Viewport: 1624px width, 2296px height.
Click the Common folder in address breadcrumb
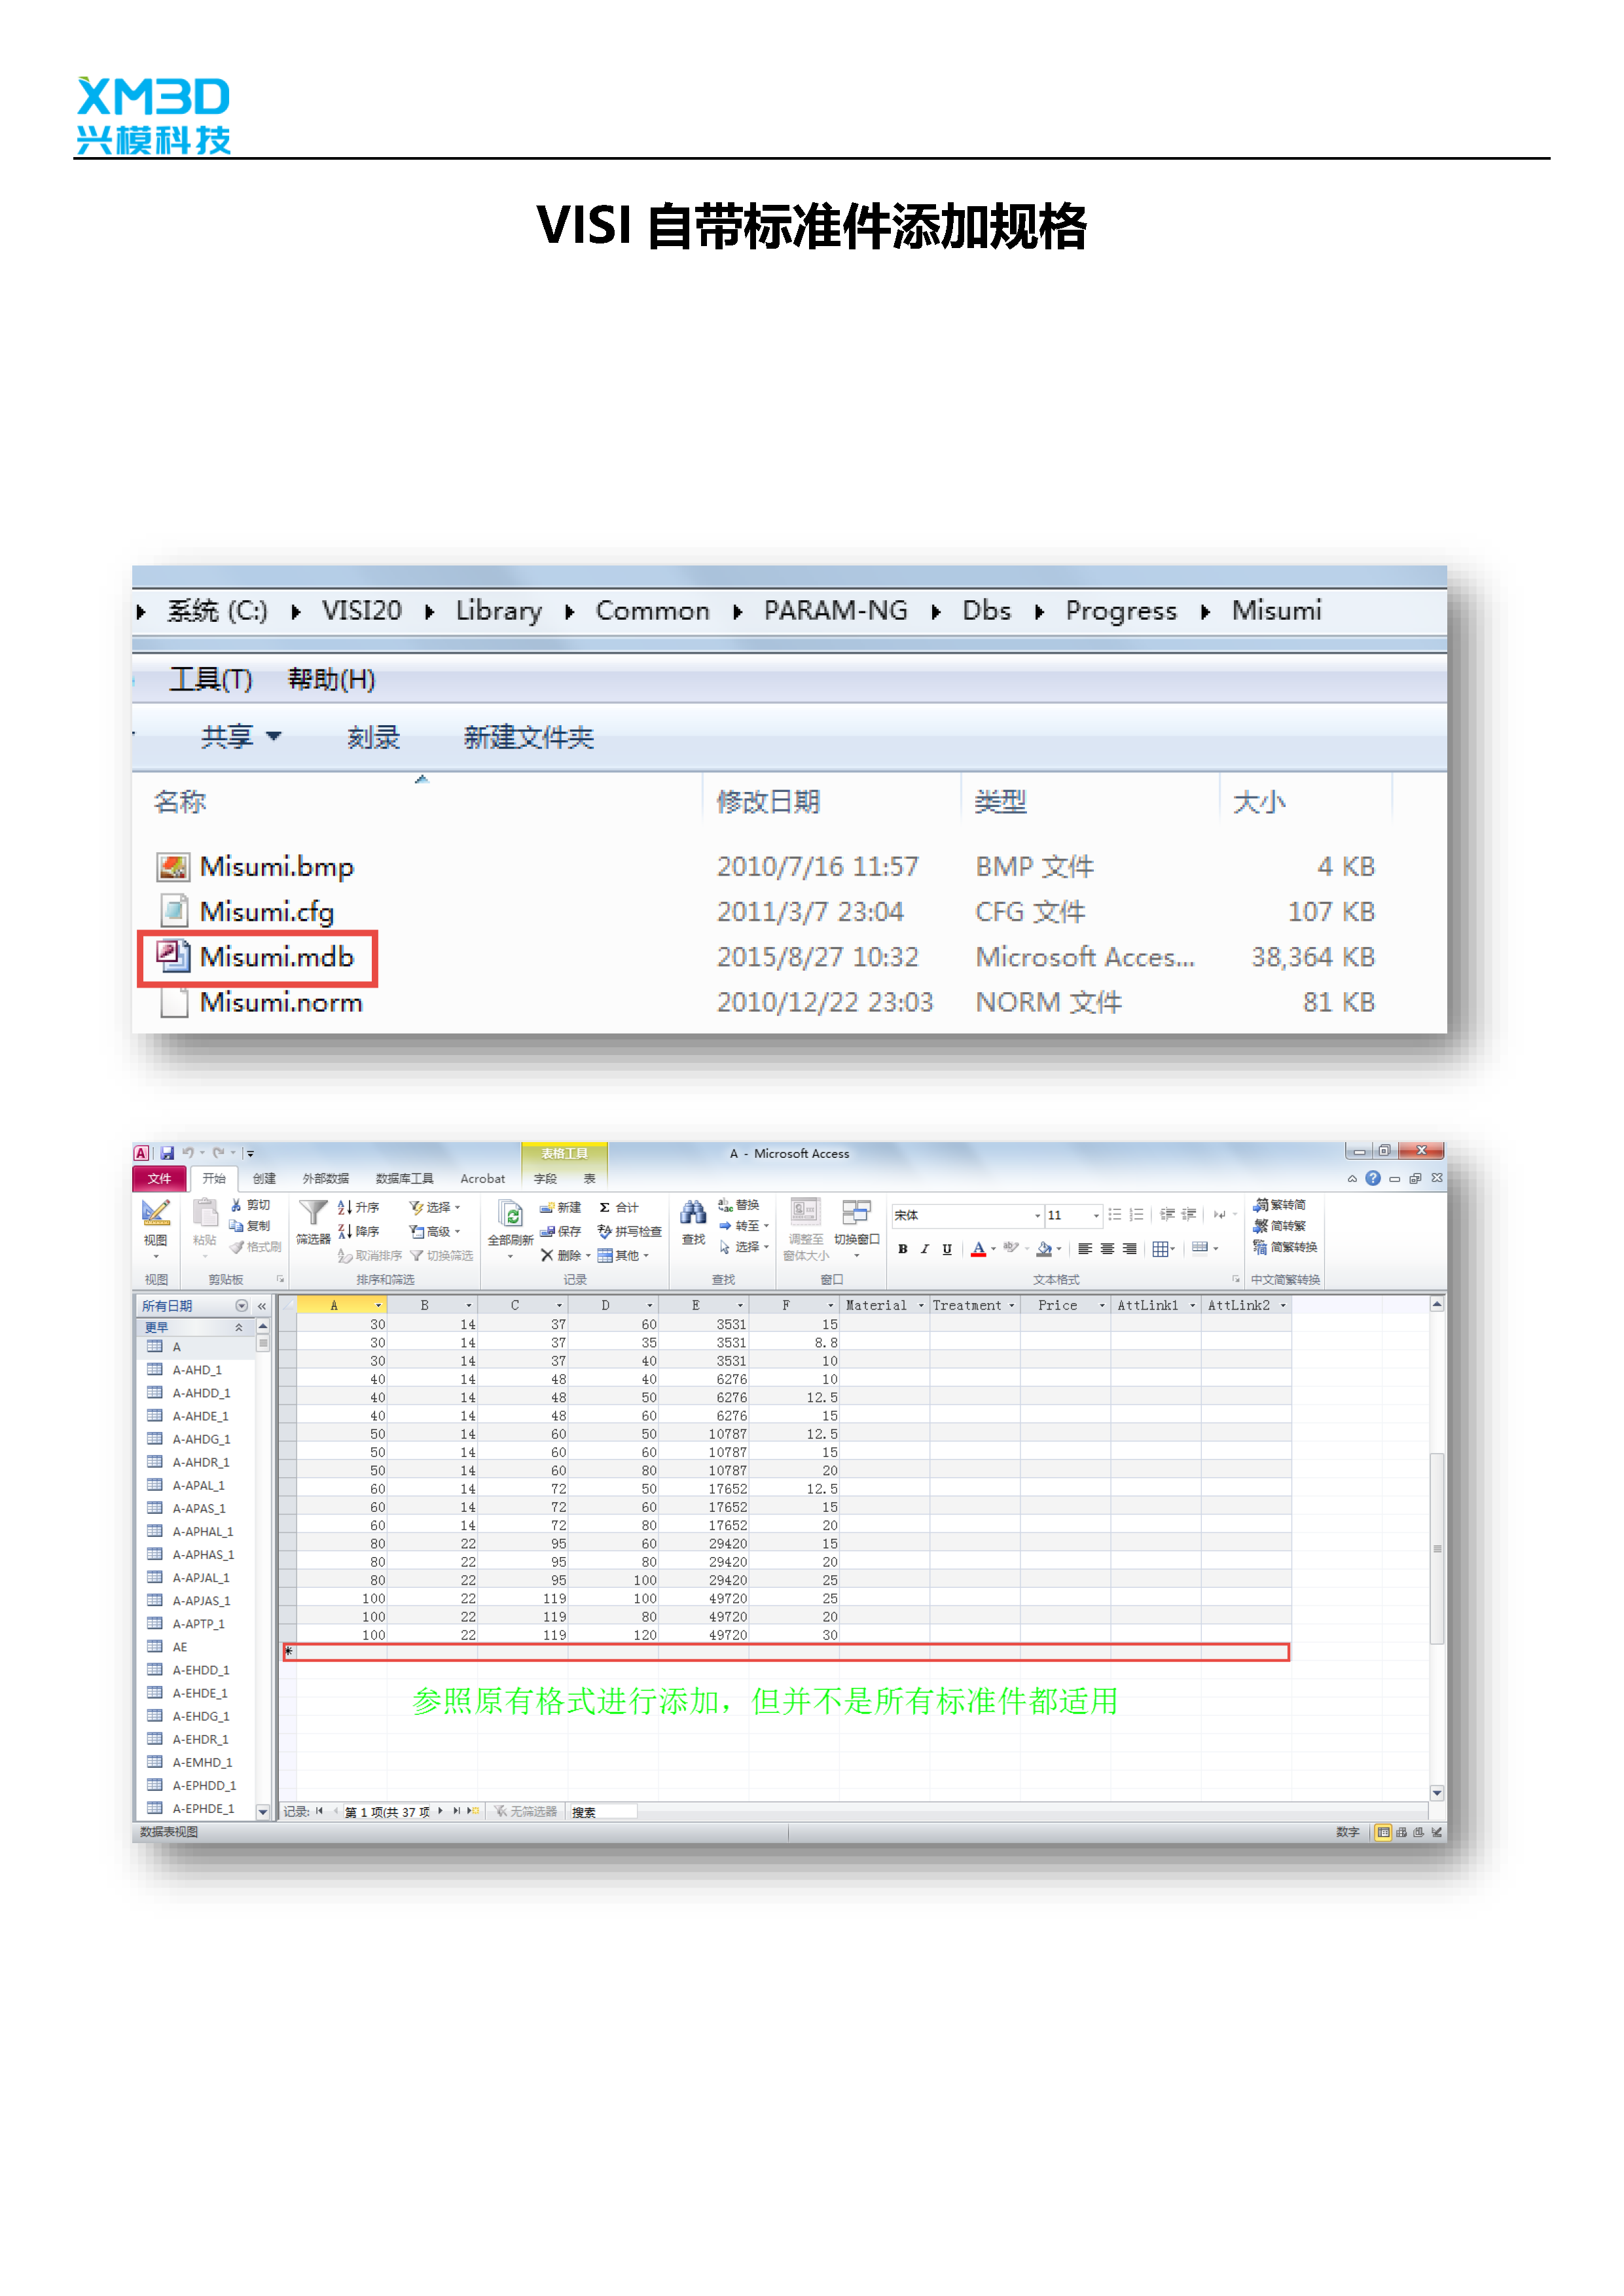[x=652, y=610]
